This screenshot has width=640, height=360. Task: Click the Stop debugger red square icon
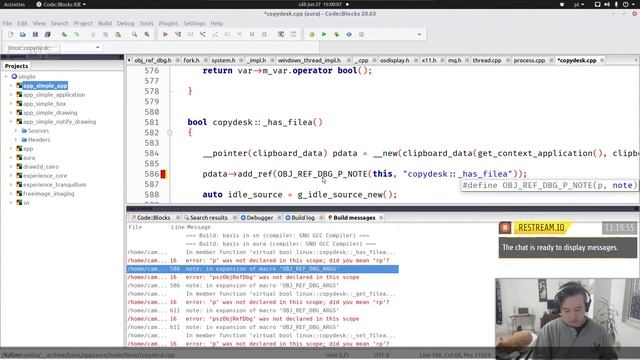coord(264,35)
